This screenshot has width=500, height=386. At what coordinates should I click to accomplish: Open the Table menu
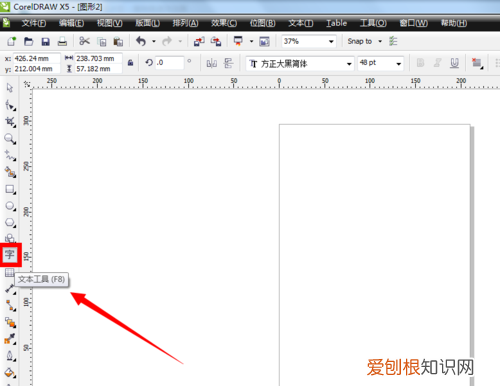(x=336, y=23)
